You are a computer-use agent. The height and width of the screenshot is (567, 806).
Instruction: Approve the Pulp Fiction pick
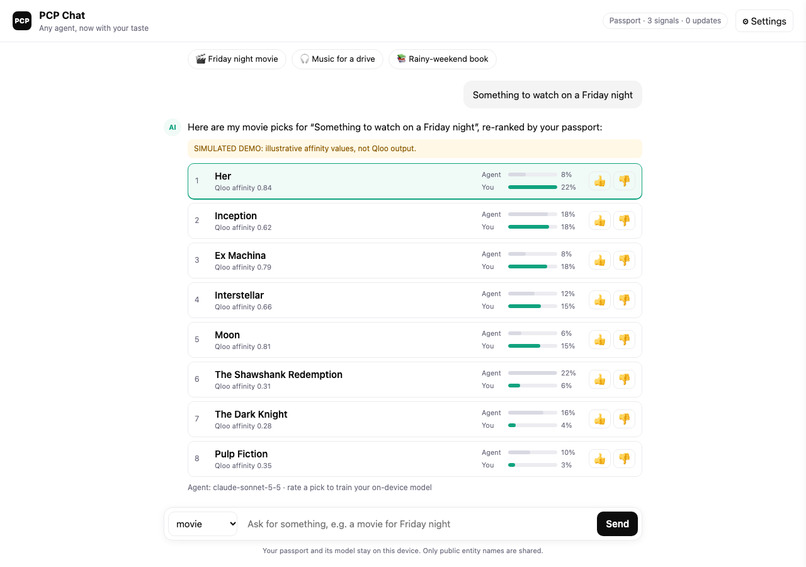[599, 459]
